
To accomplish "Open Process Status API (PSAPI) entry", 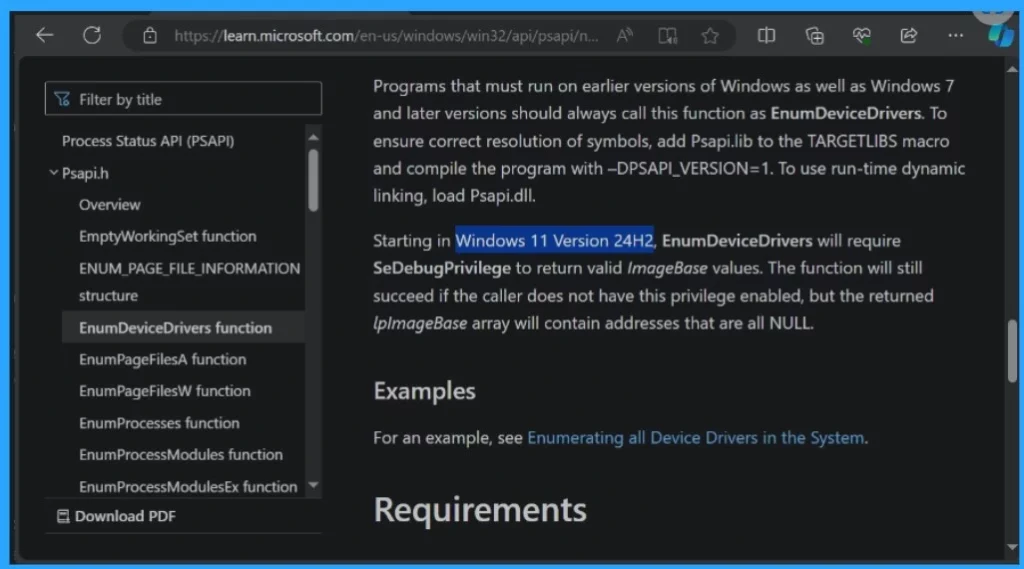I will click(x=148, y=140).
